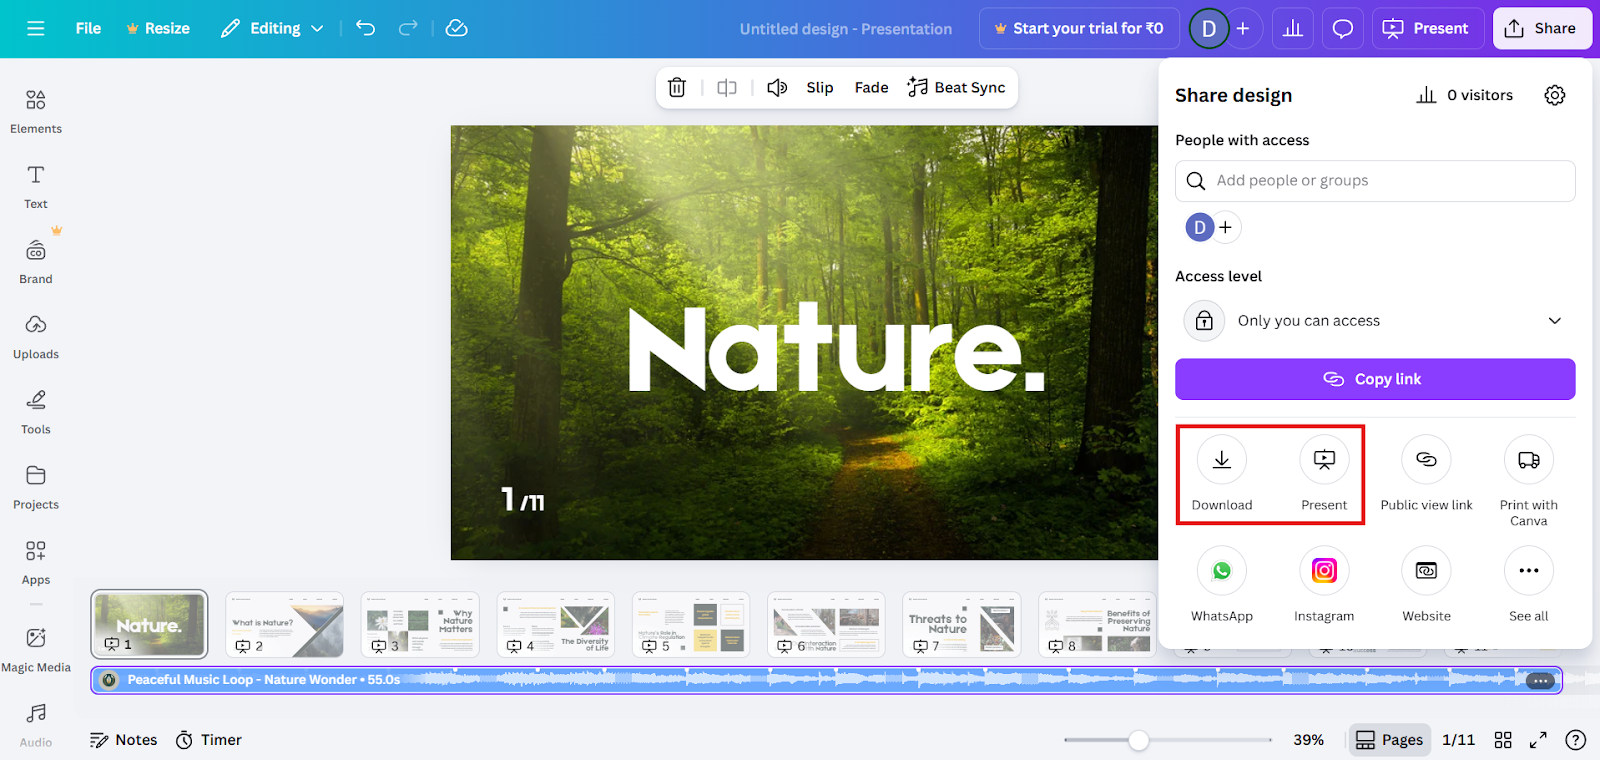Enter fullscreen mode

tap(1539, 740)
